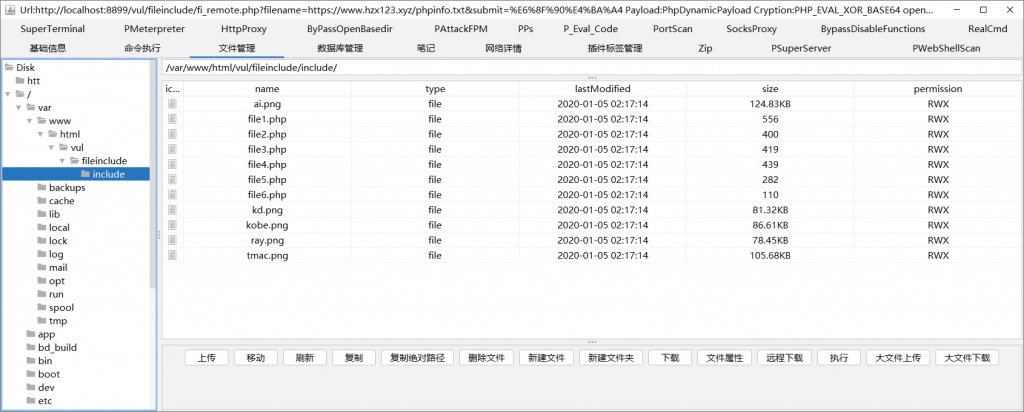Open the 数据库管理 tab
This screenshot has height=412, width=1024.
click(x=340, y=48)
